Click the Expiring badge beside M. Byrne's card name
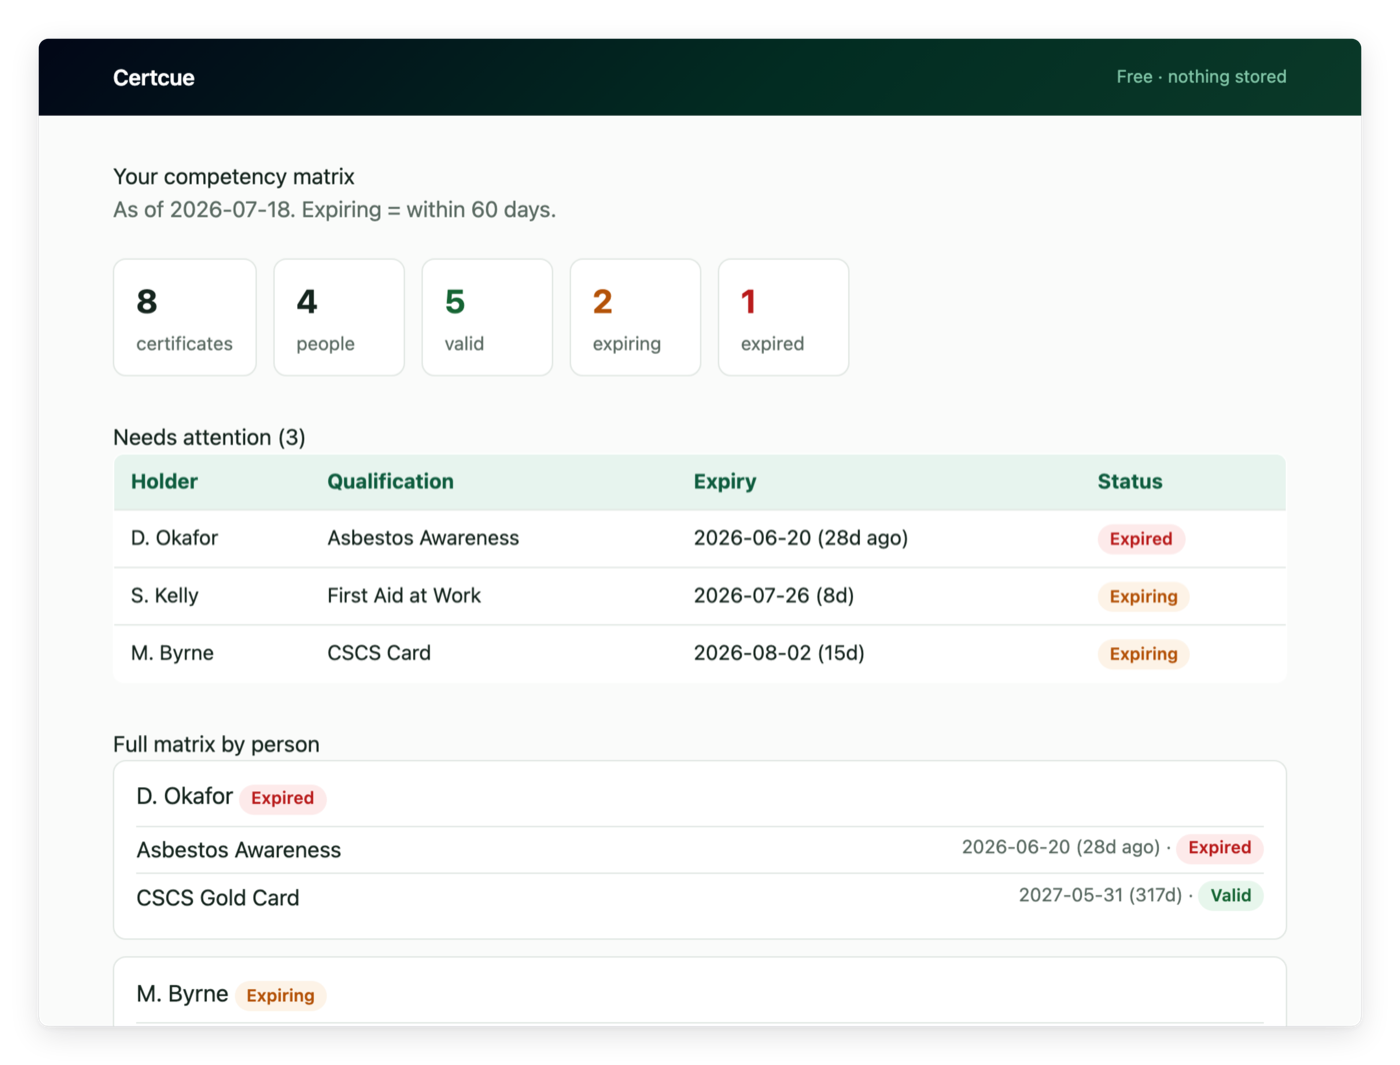 coord(280,996)
